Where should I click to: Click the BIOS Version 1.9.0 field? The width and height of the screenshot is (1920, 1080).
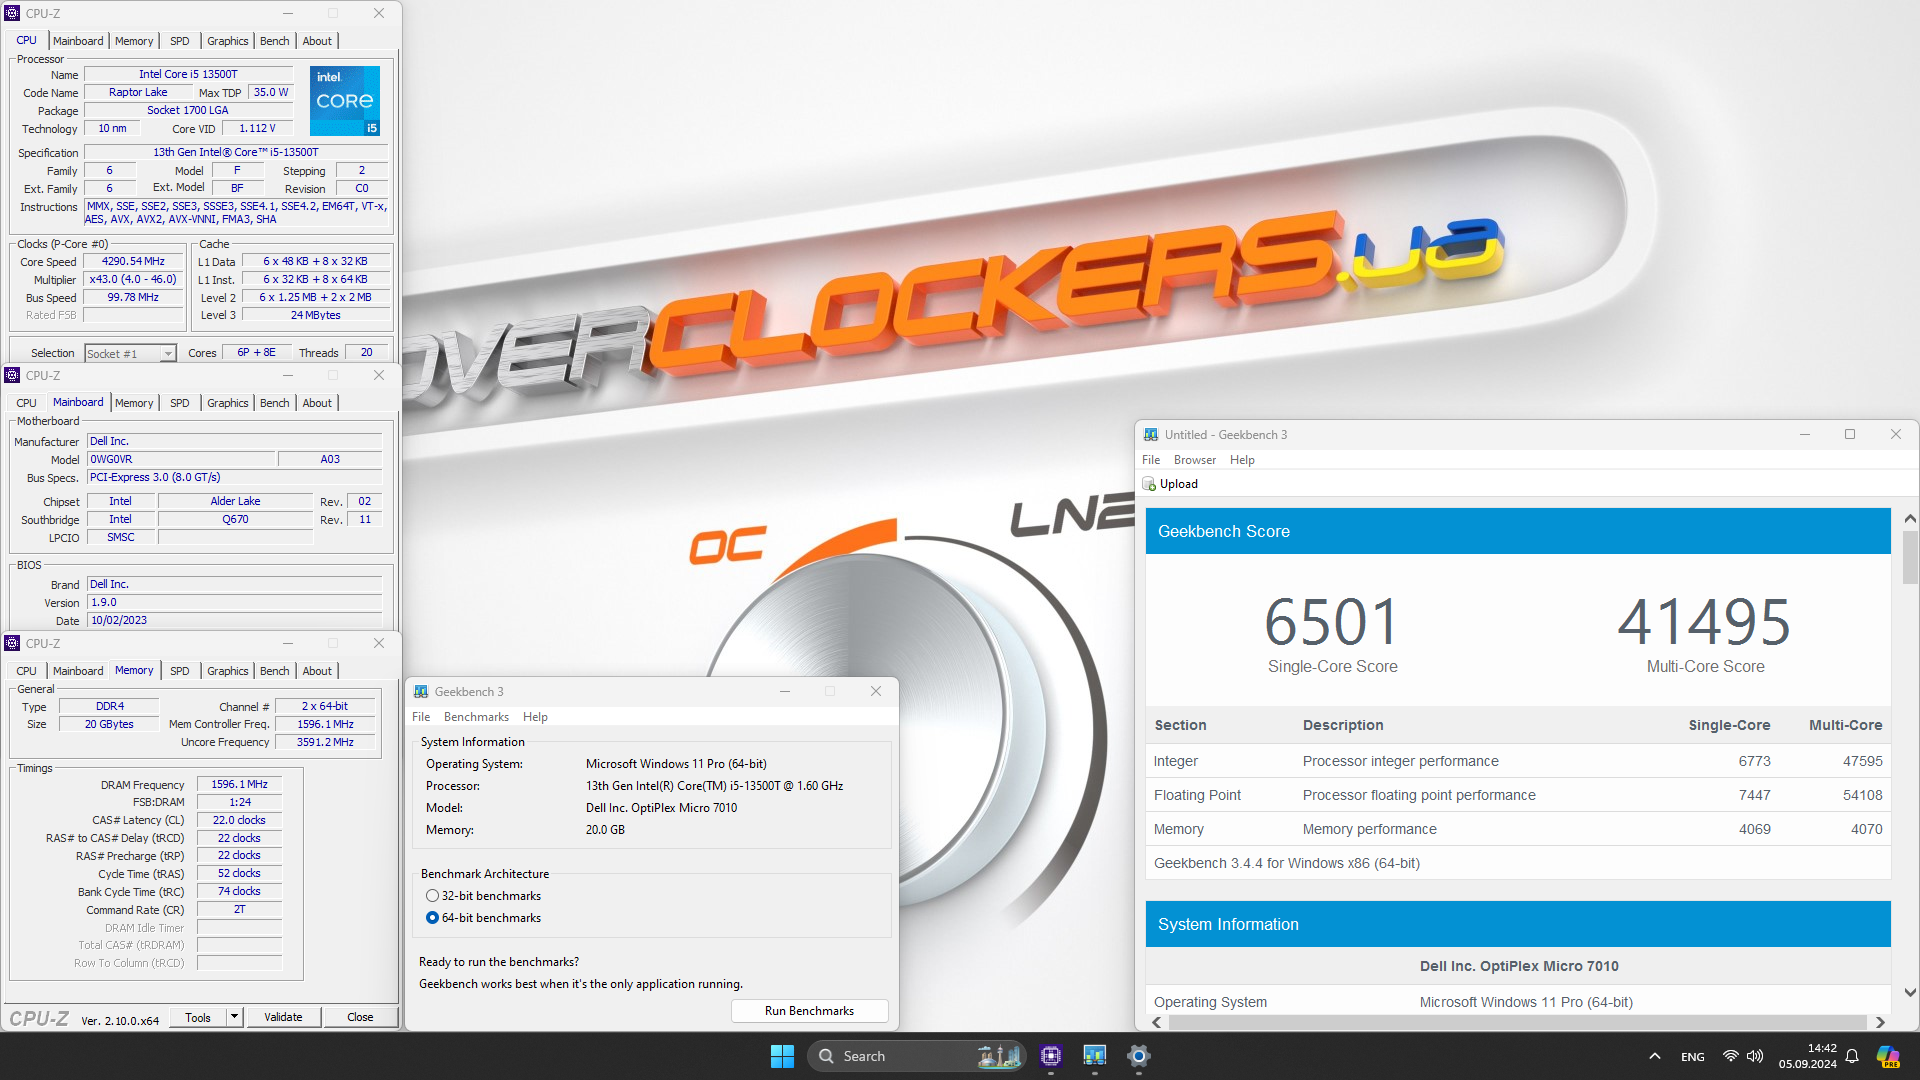point(235,603)
